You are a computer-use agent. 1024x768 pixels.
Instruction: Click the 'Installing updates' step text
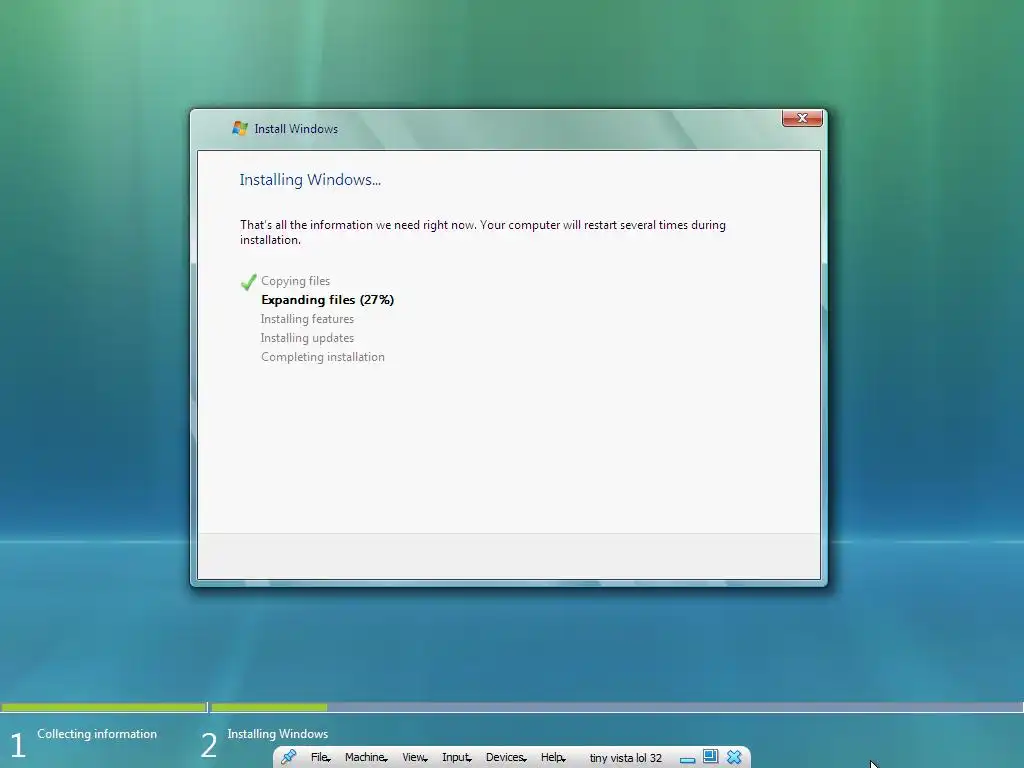coord(307,338)
